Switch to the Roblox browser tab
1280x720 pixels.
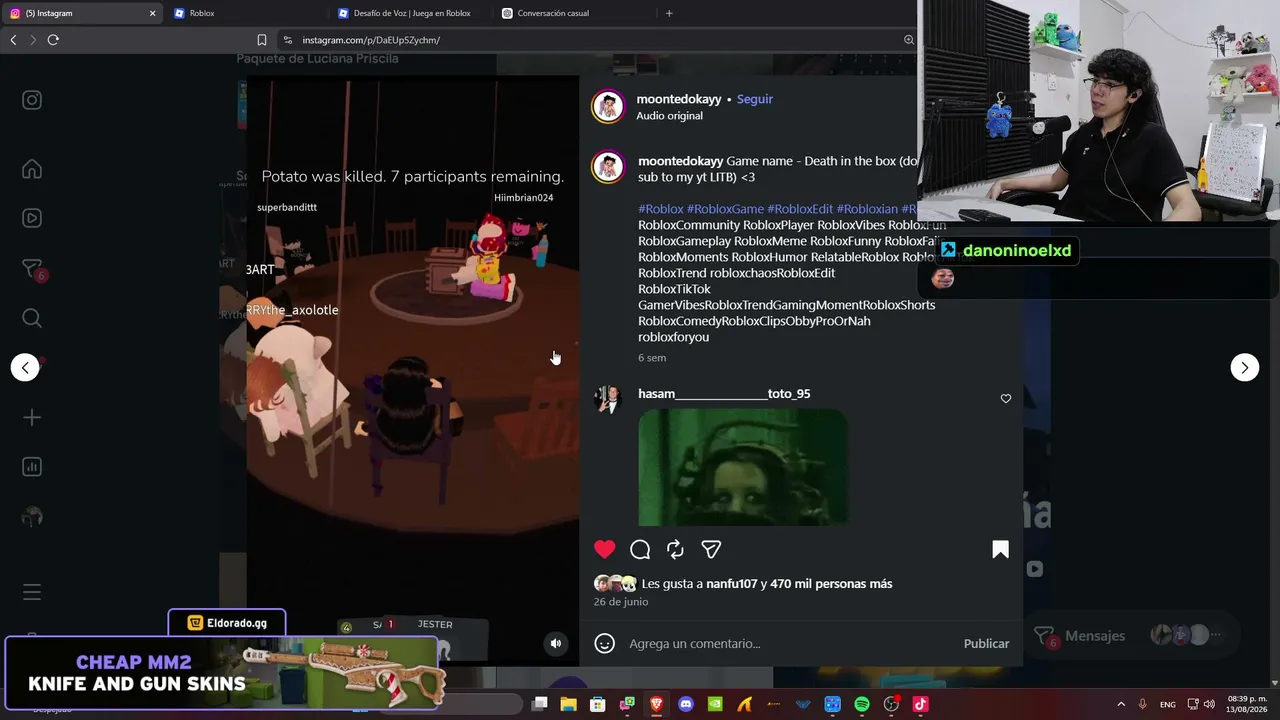245,13
